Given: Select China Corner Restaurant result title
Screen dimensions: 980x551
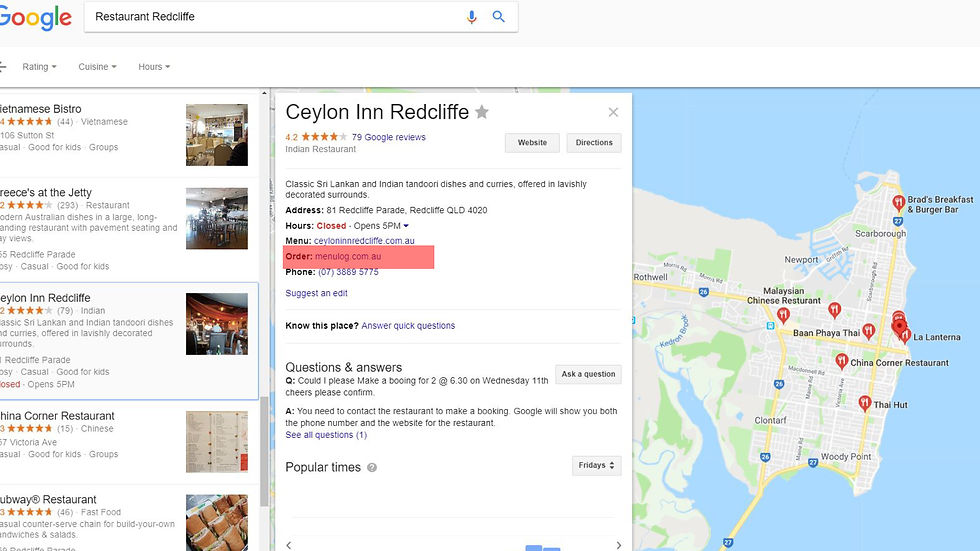Looking at the screenshot, I should [57, 416].
